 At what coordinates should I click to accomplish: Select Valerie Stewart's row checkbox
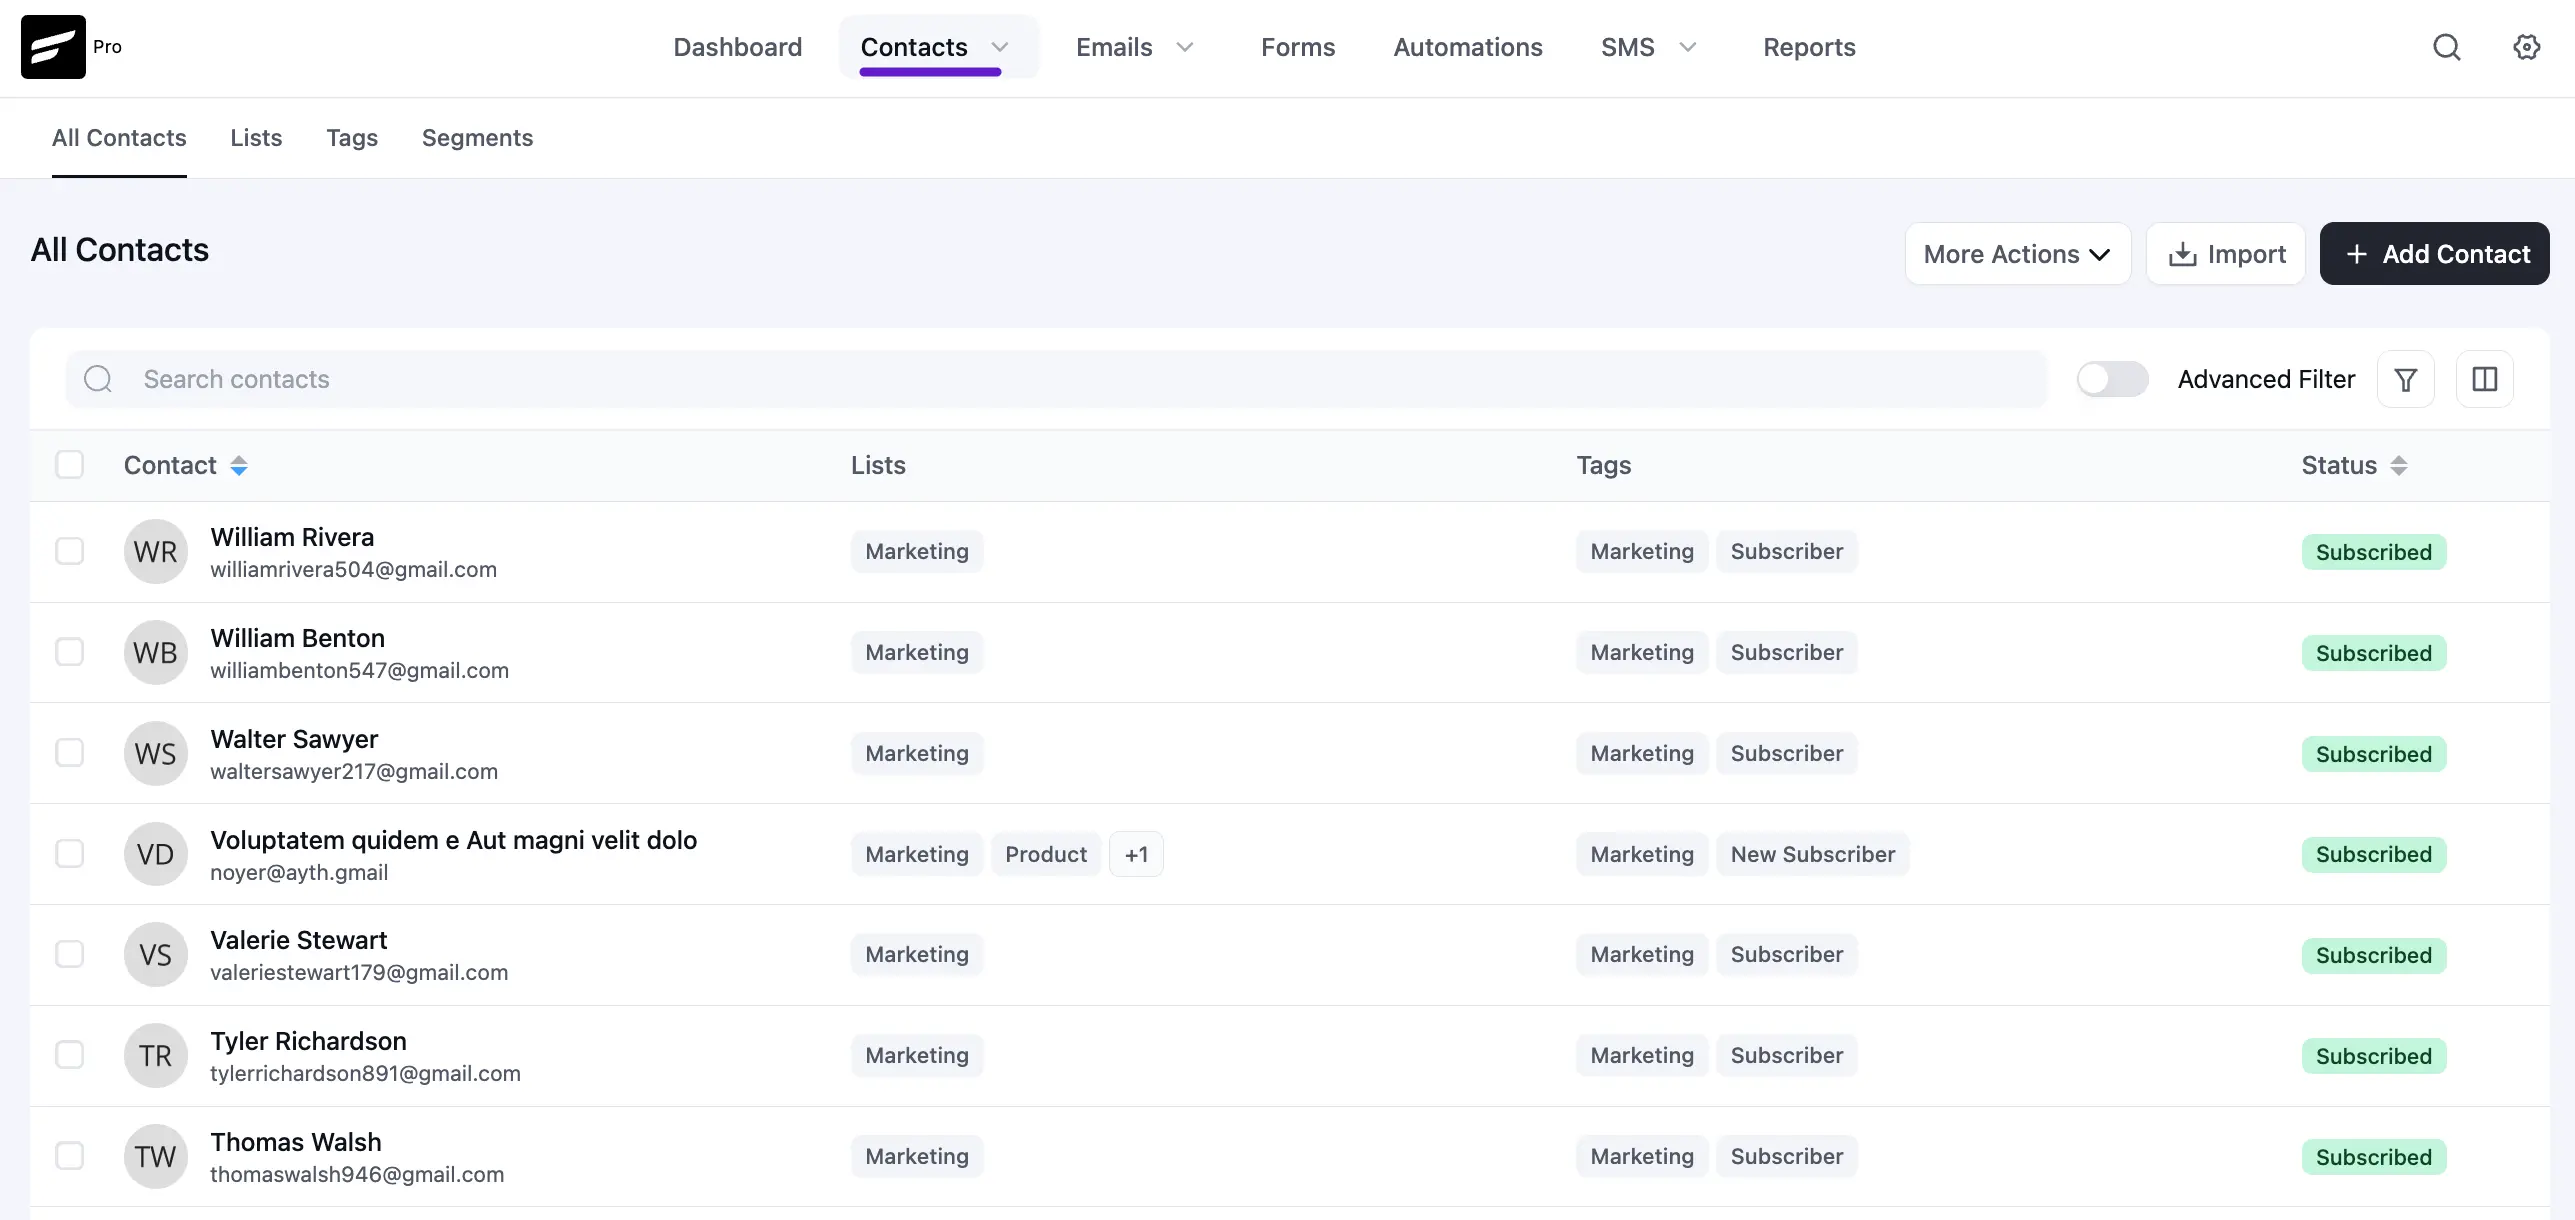[x=70, y=955]
